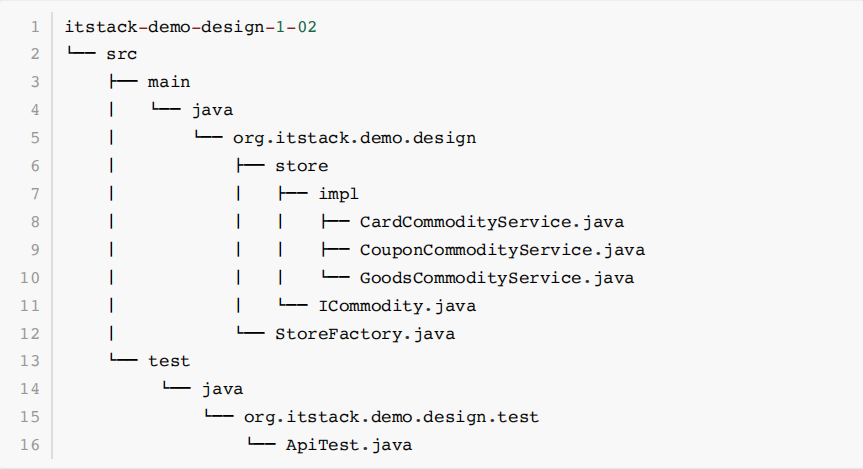Select the src folder entry
The width and height of the screenshot is (863, 469).
pos(121,54)
